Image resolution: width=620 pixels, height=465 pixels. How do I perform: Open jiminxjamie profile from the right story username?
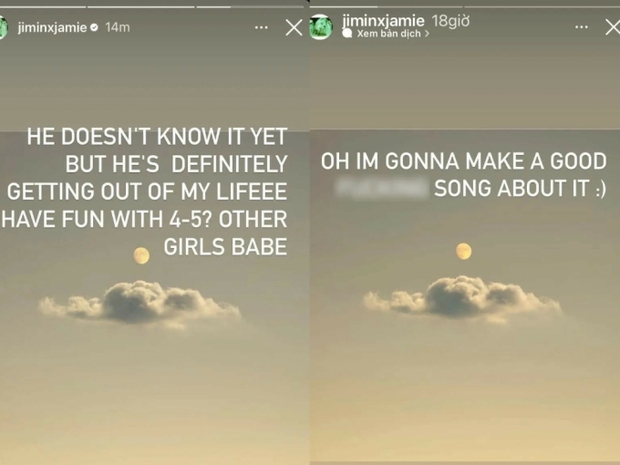tap(383, 21)
